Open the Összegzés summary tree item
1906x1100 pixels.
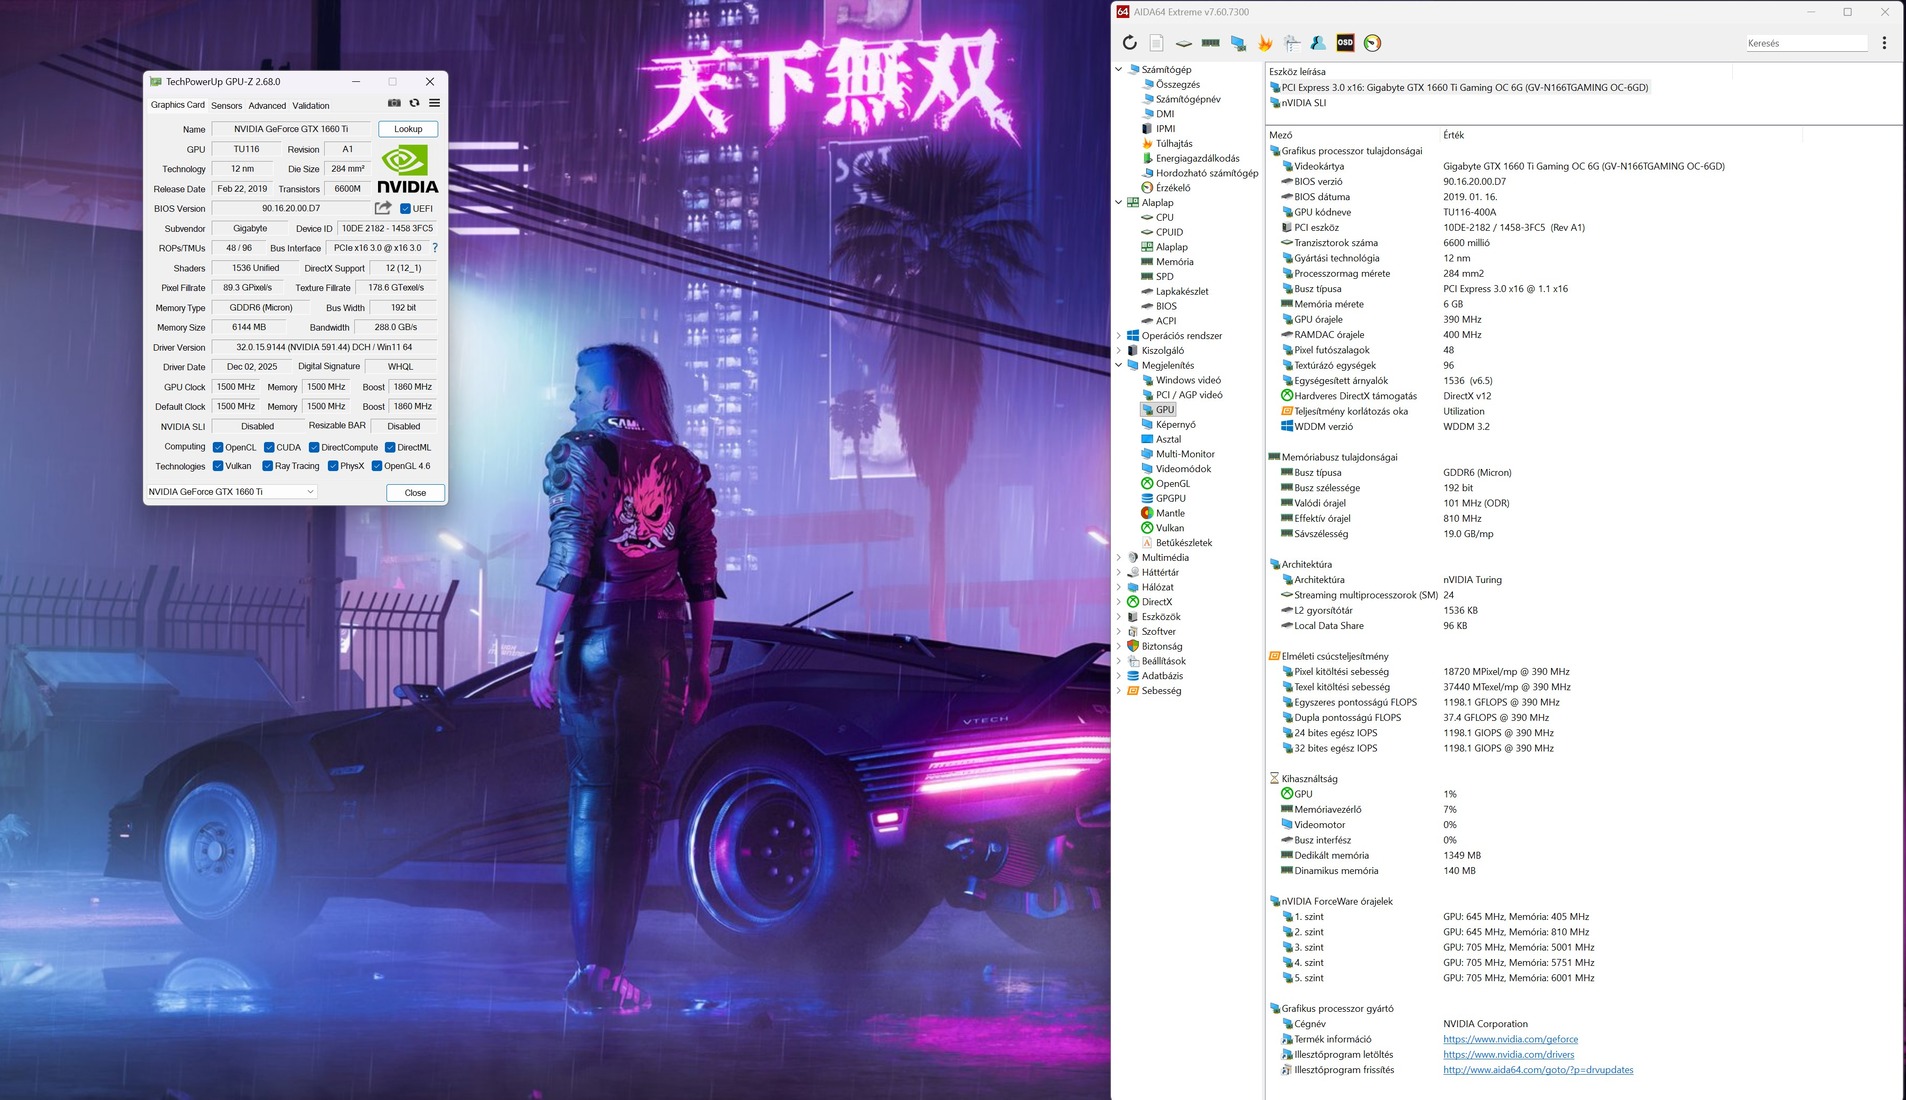pos(1170,85)
